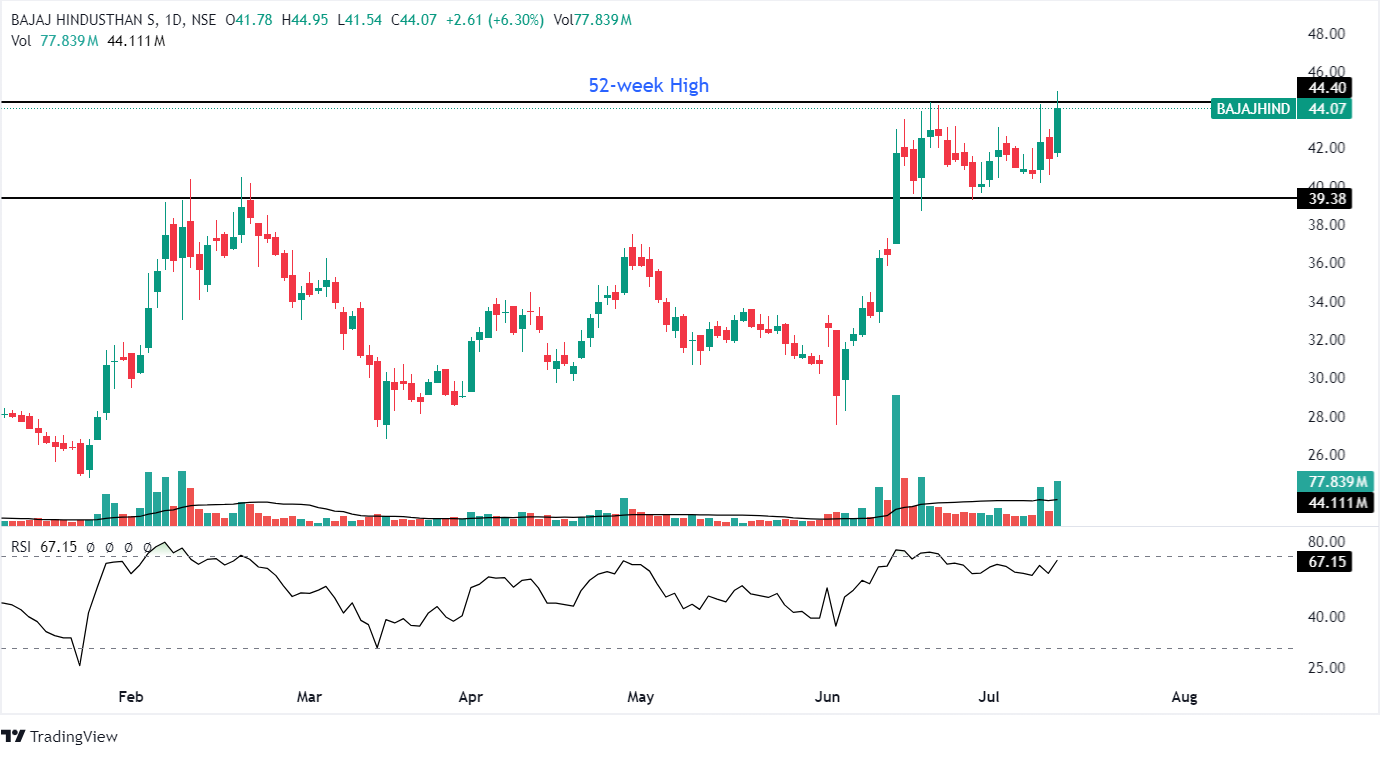The image size is (1392, 758).
Task: Click the 80.00 level on RSI scale
Action: point(1326,543)
